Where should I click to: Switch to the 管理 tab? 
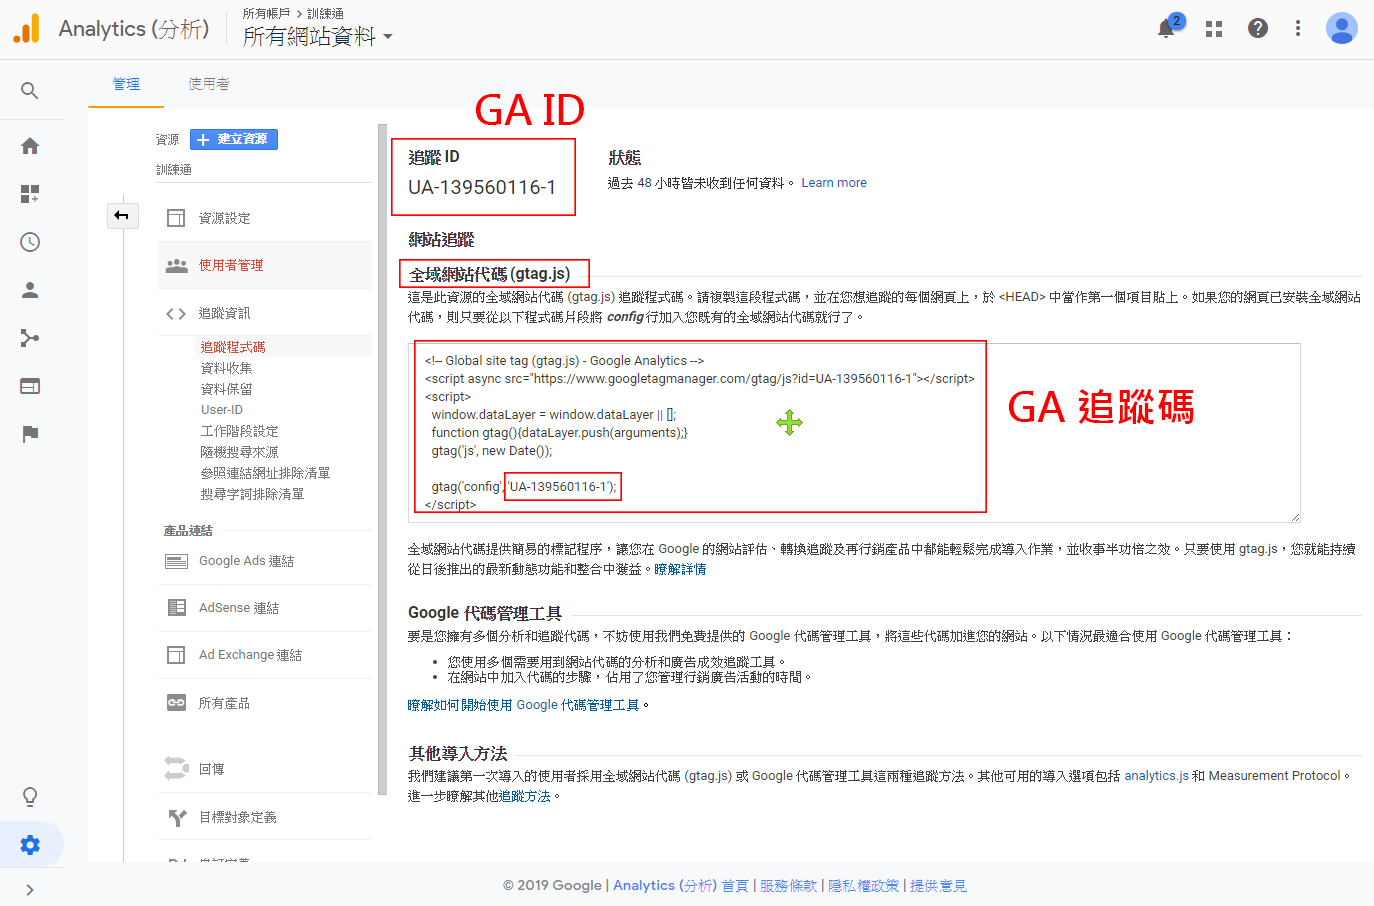pos(126,84)
